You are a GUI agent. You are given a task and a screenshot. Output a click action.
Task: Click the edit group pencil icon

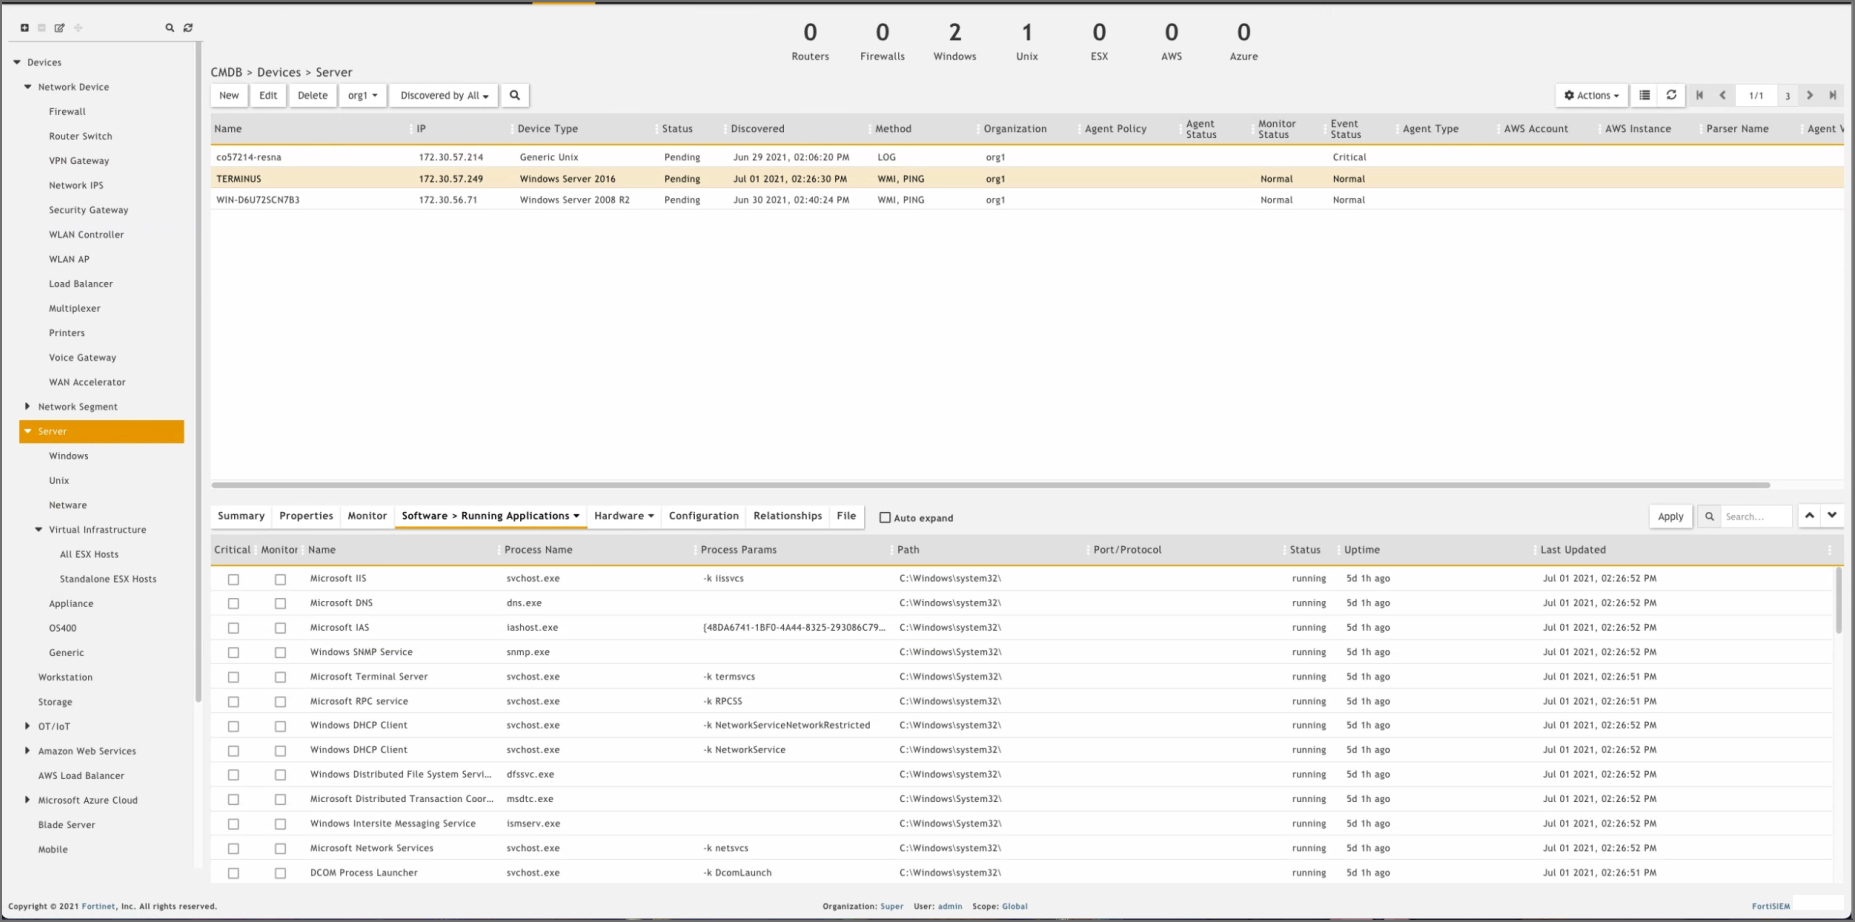tap(60, 28)
